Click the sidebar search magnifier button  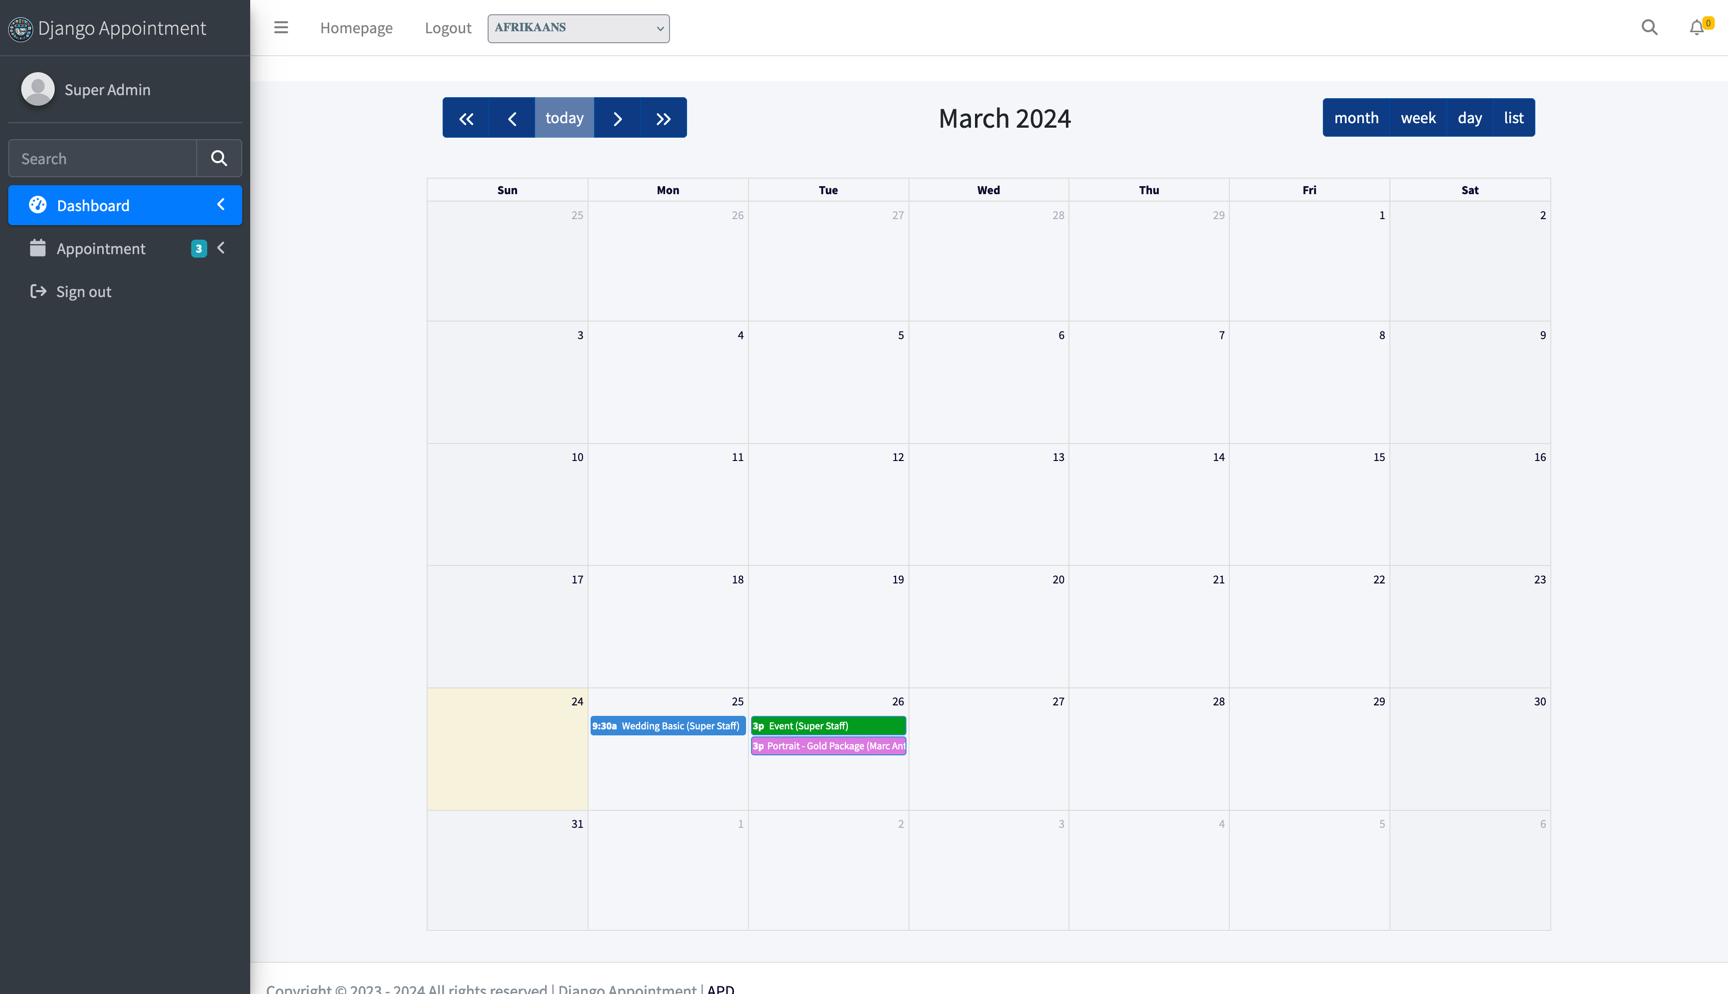(x=219, y=158)
